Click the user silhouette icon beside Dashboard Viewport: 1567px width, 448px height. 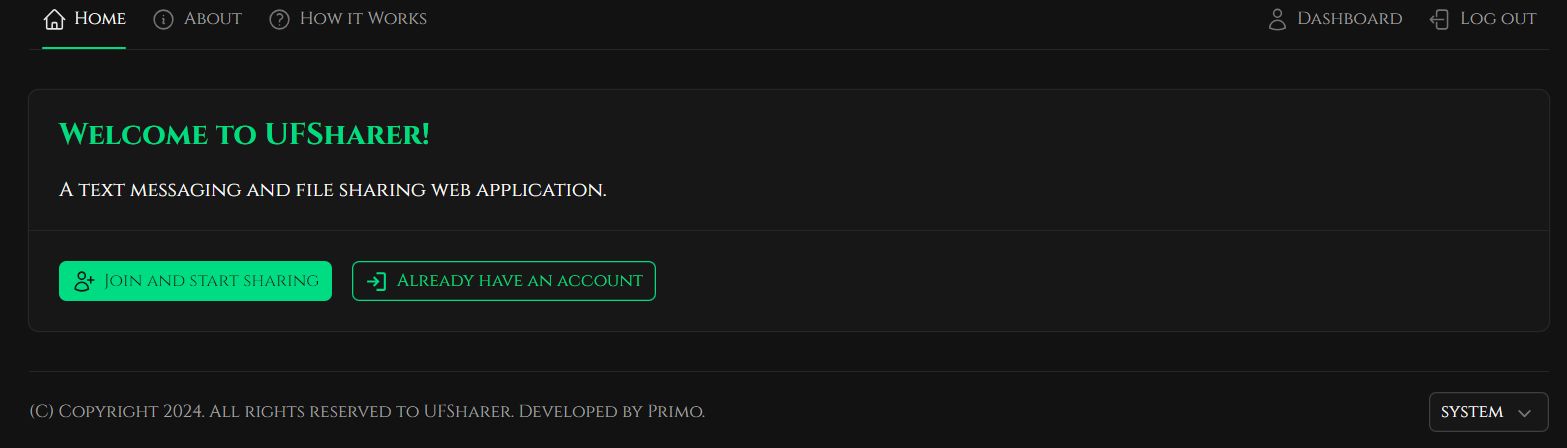point(1277,19)
